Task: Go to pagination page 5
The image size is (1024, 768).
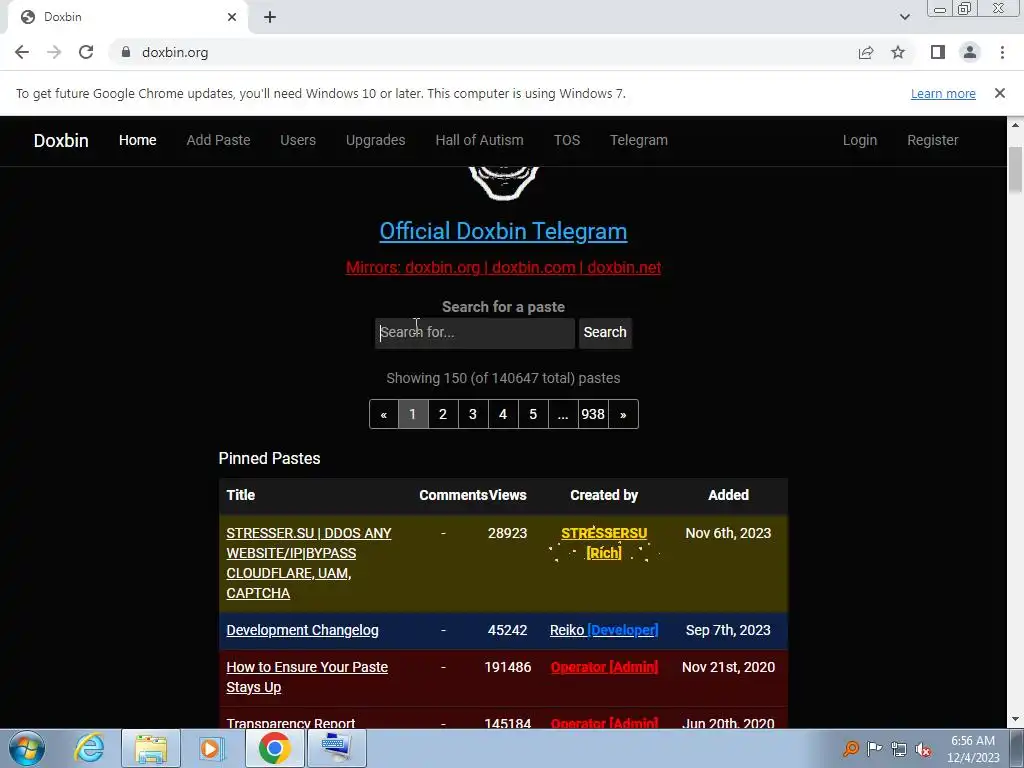Action: pyautogui.click(x=533, y=414)
